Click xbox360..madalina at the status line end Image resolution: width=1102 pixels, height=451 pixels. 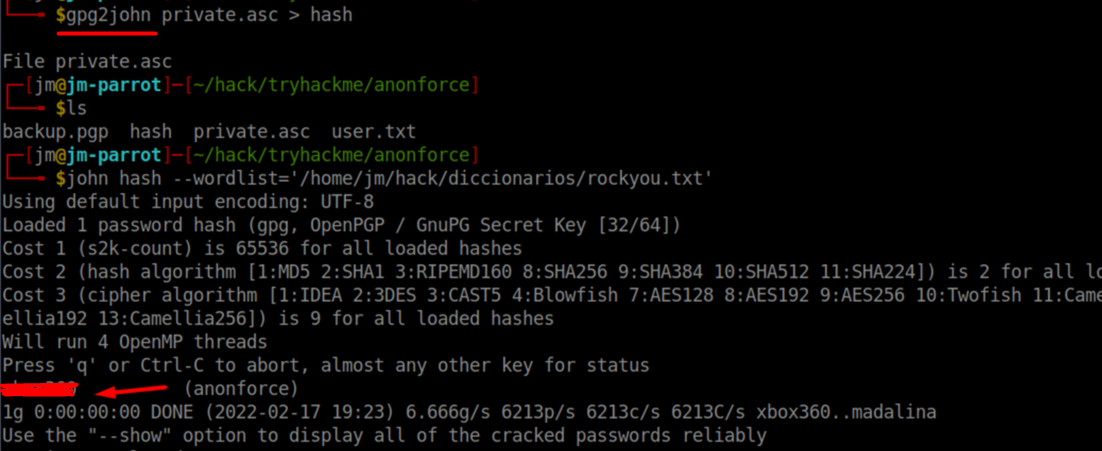coord(846,412)
